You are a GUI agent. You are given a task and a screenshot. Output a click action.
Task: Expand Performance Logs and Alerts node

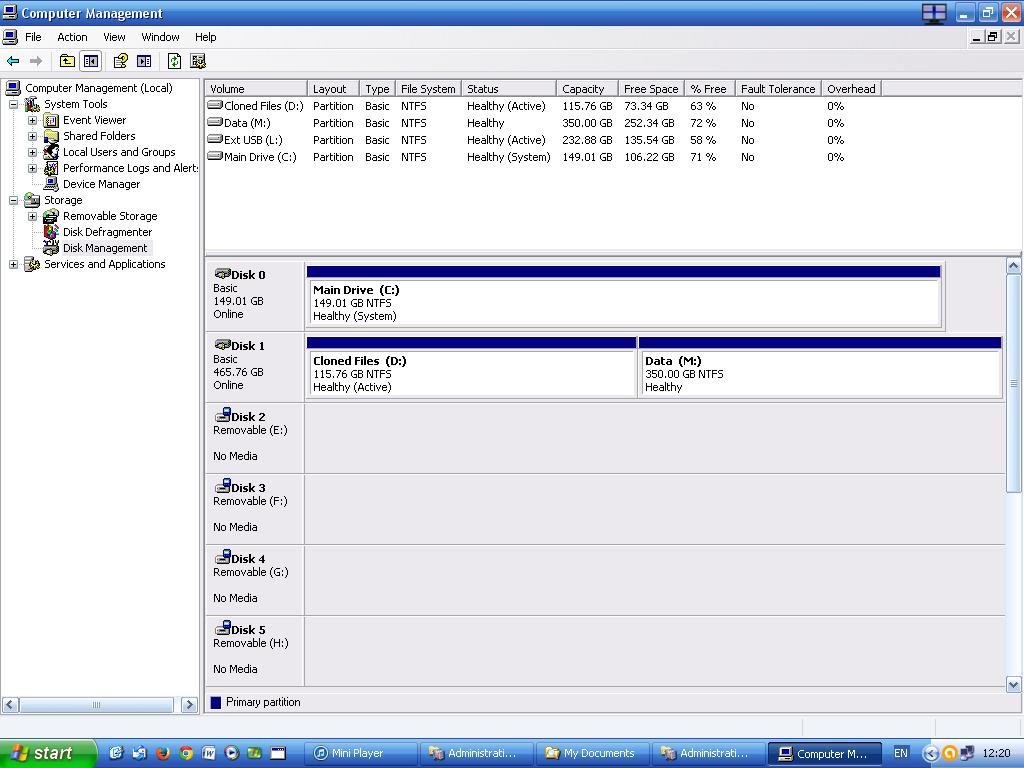pyautogui.click(x=32, y=168)
